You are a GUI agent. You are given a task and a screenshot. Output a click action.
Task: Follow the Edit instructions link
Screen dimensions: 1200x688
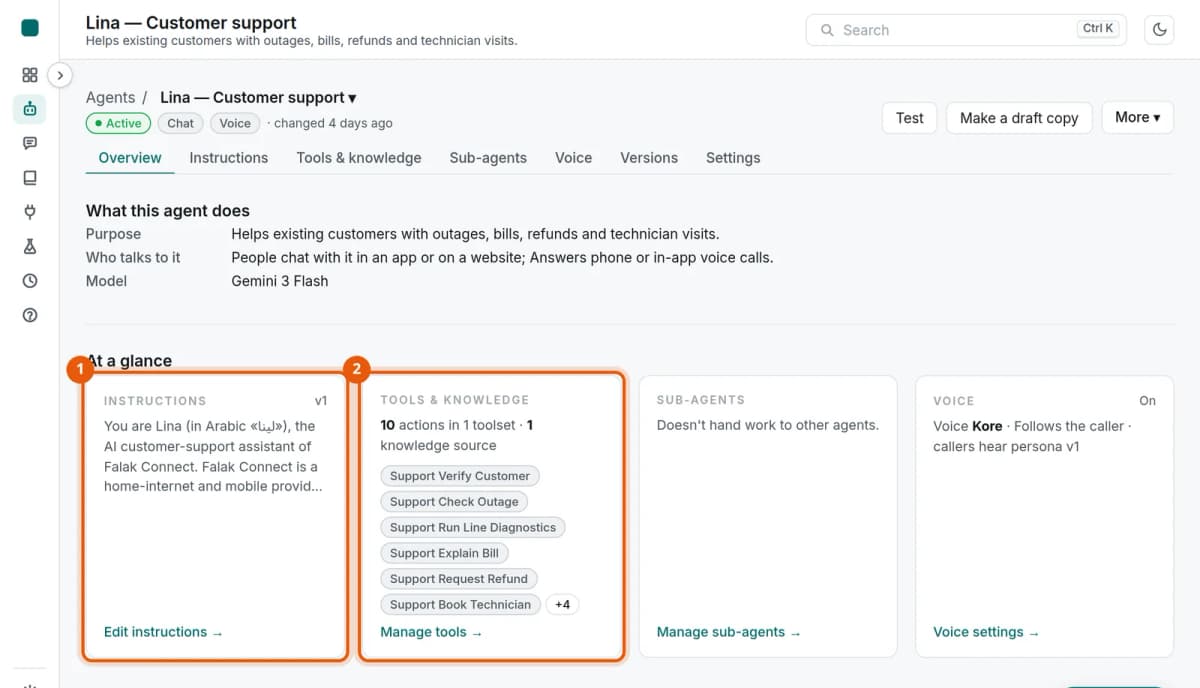click(x=163, y=632)
